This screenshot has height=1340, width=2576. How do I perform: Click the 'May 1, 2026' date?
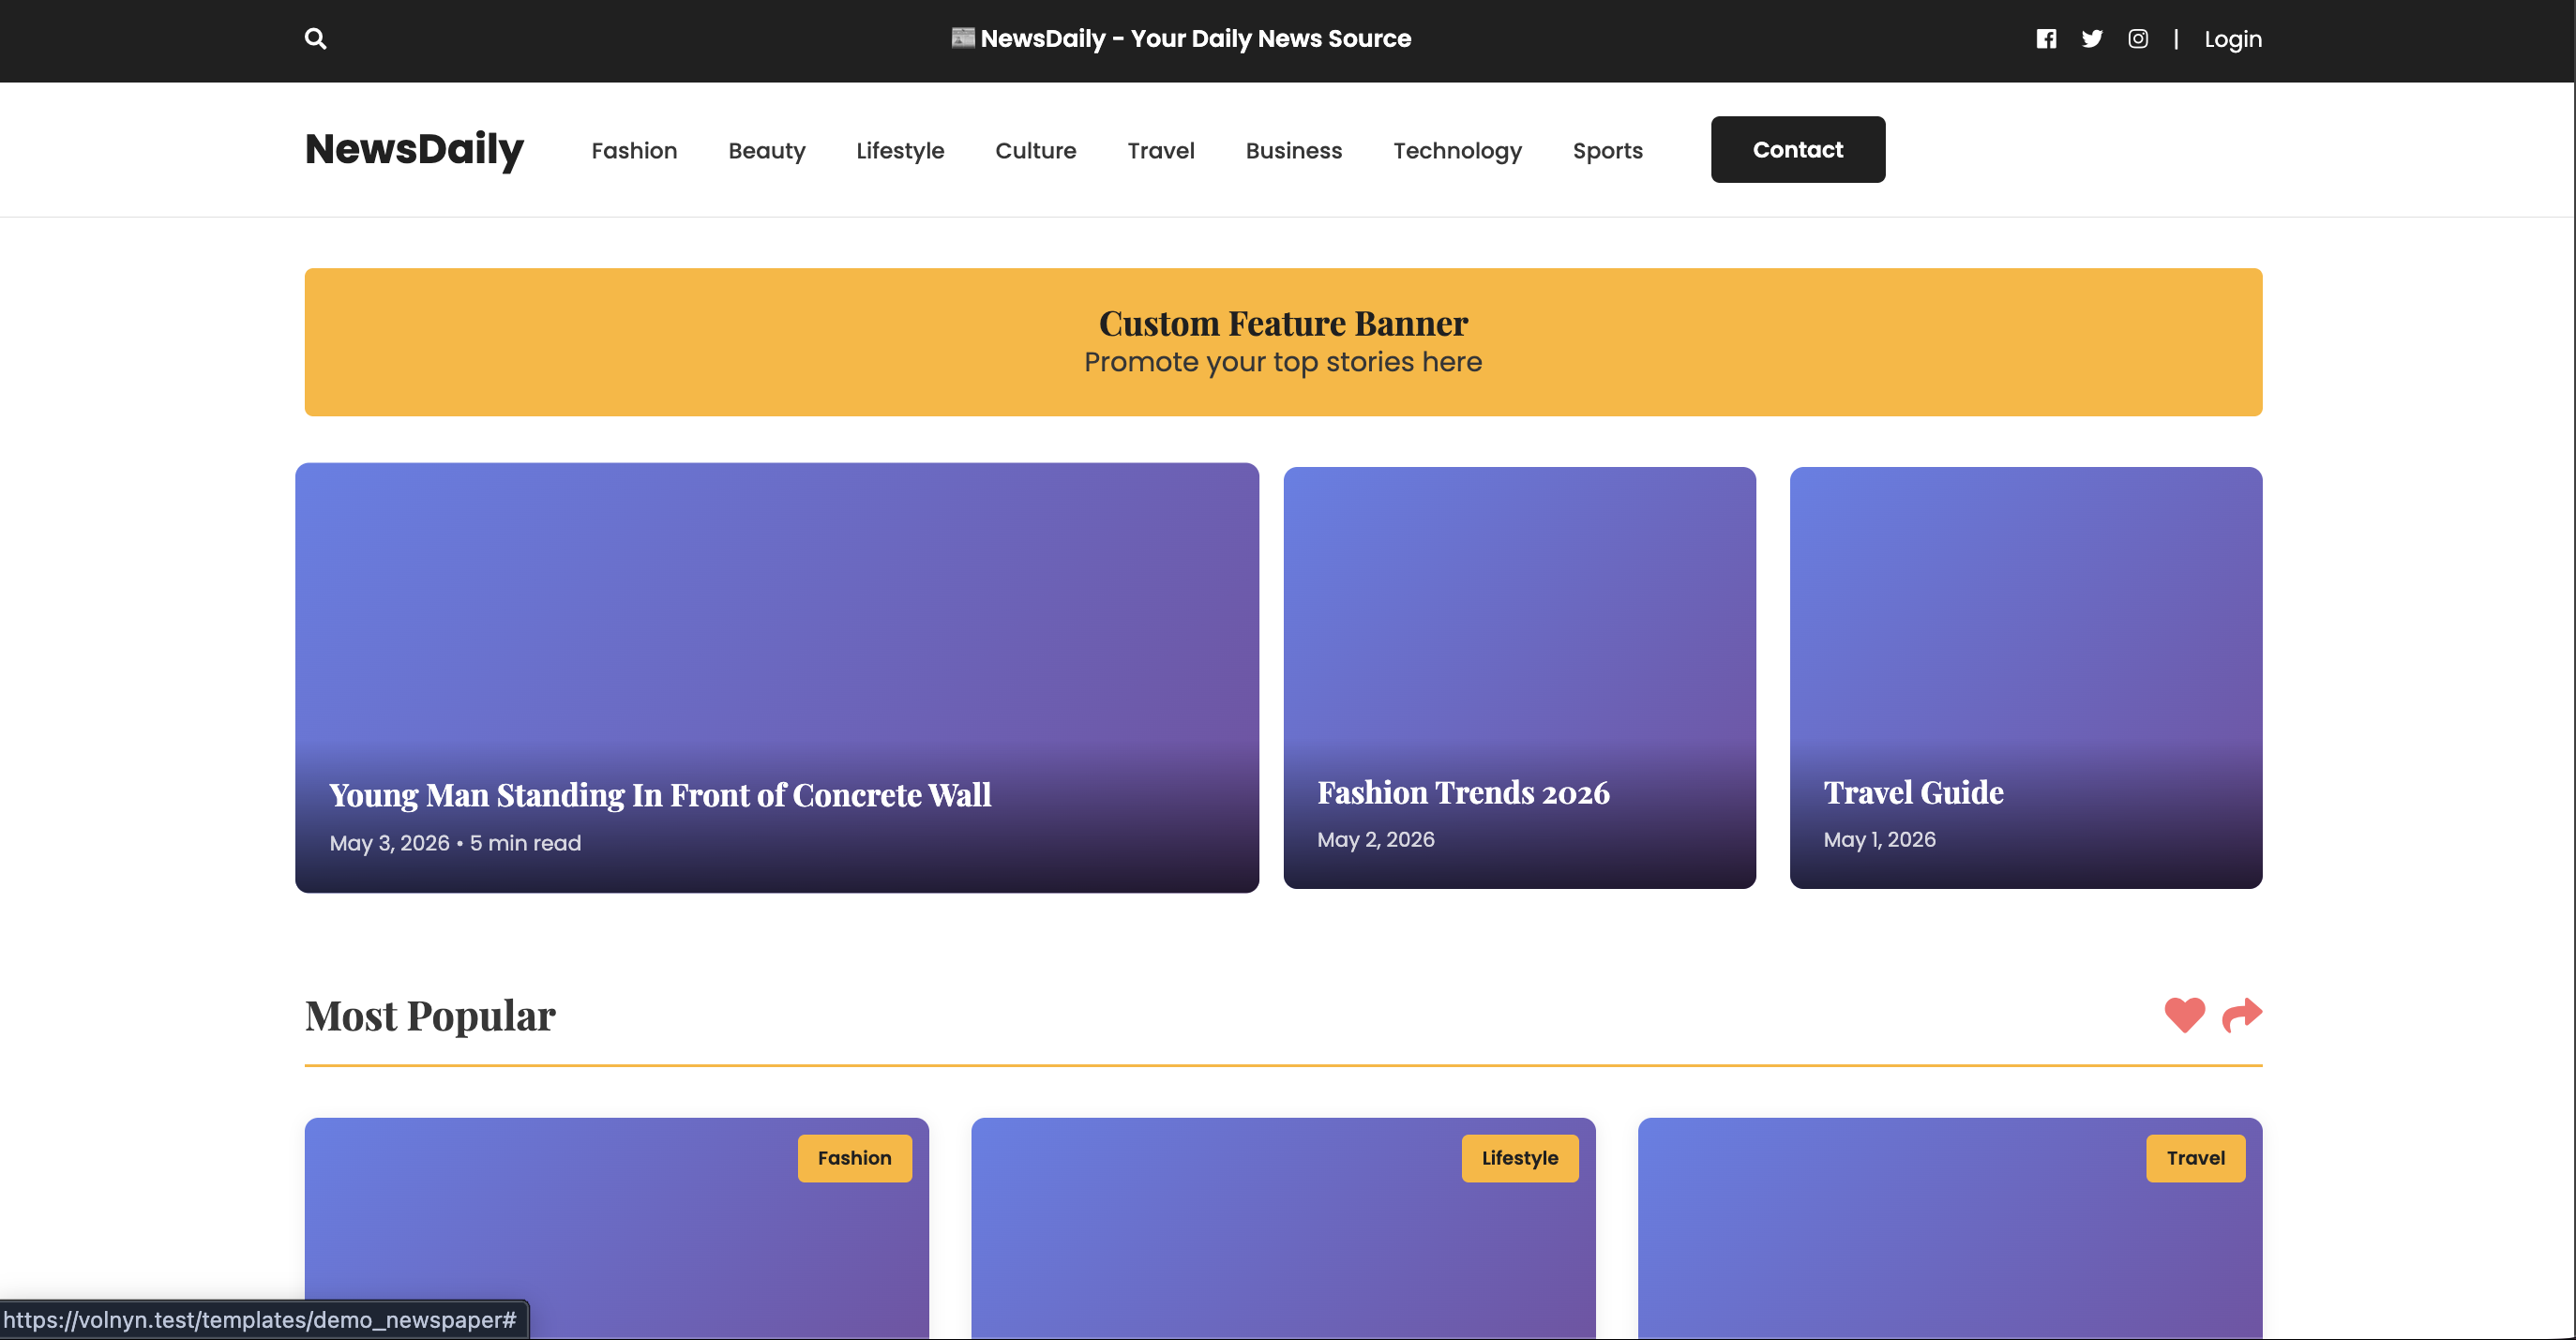(1880, 839)
